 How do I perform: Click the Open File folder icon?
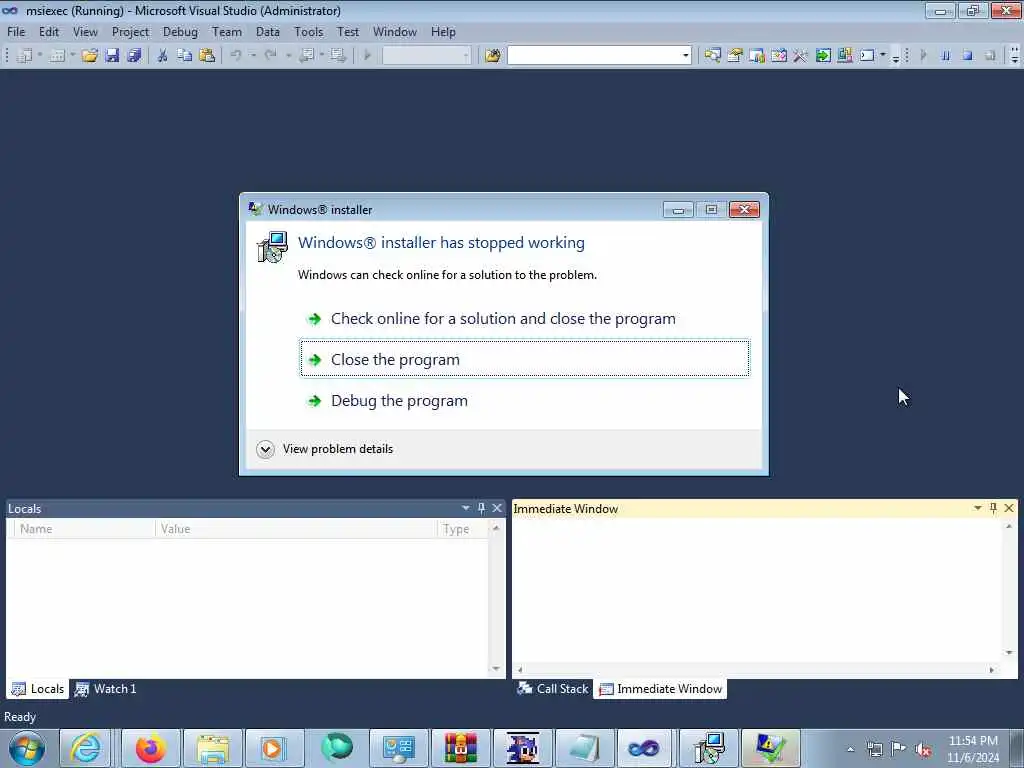click(x=89, y=56)
